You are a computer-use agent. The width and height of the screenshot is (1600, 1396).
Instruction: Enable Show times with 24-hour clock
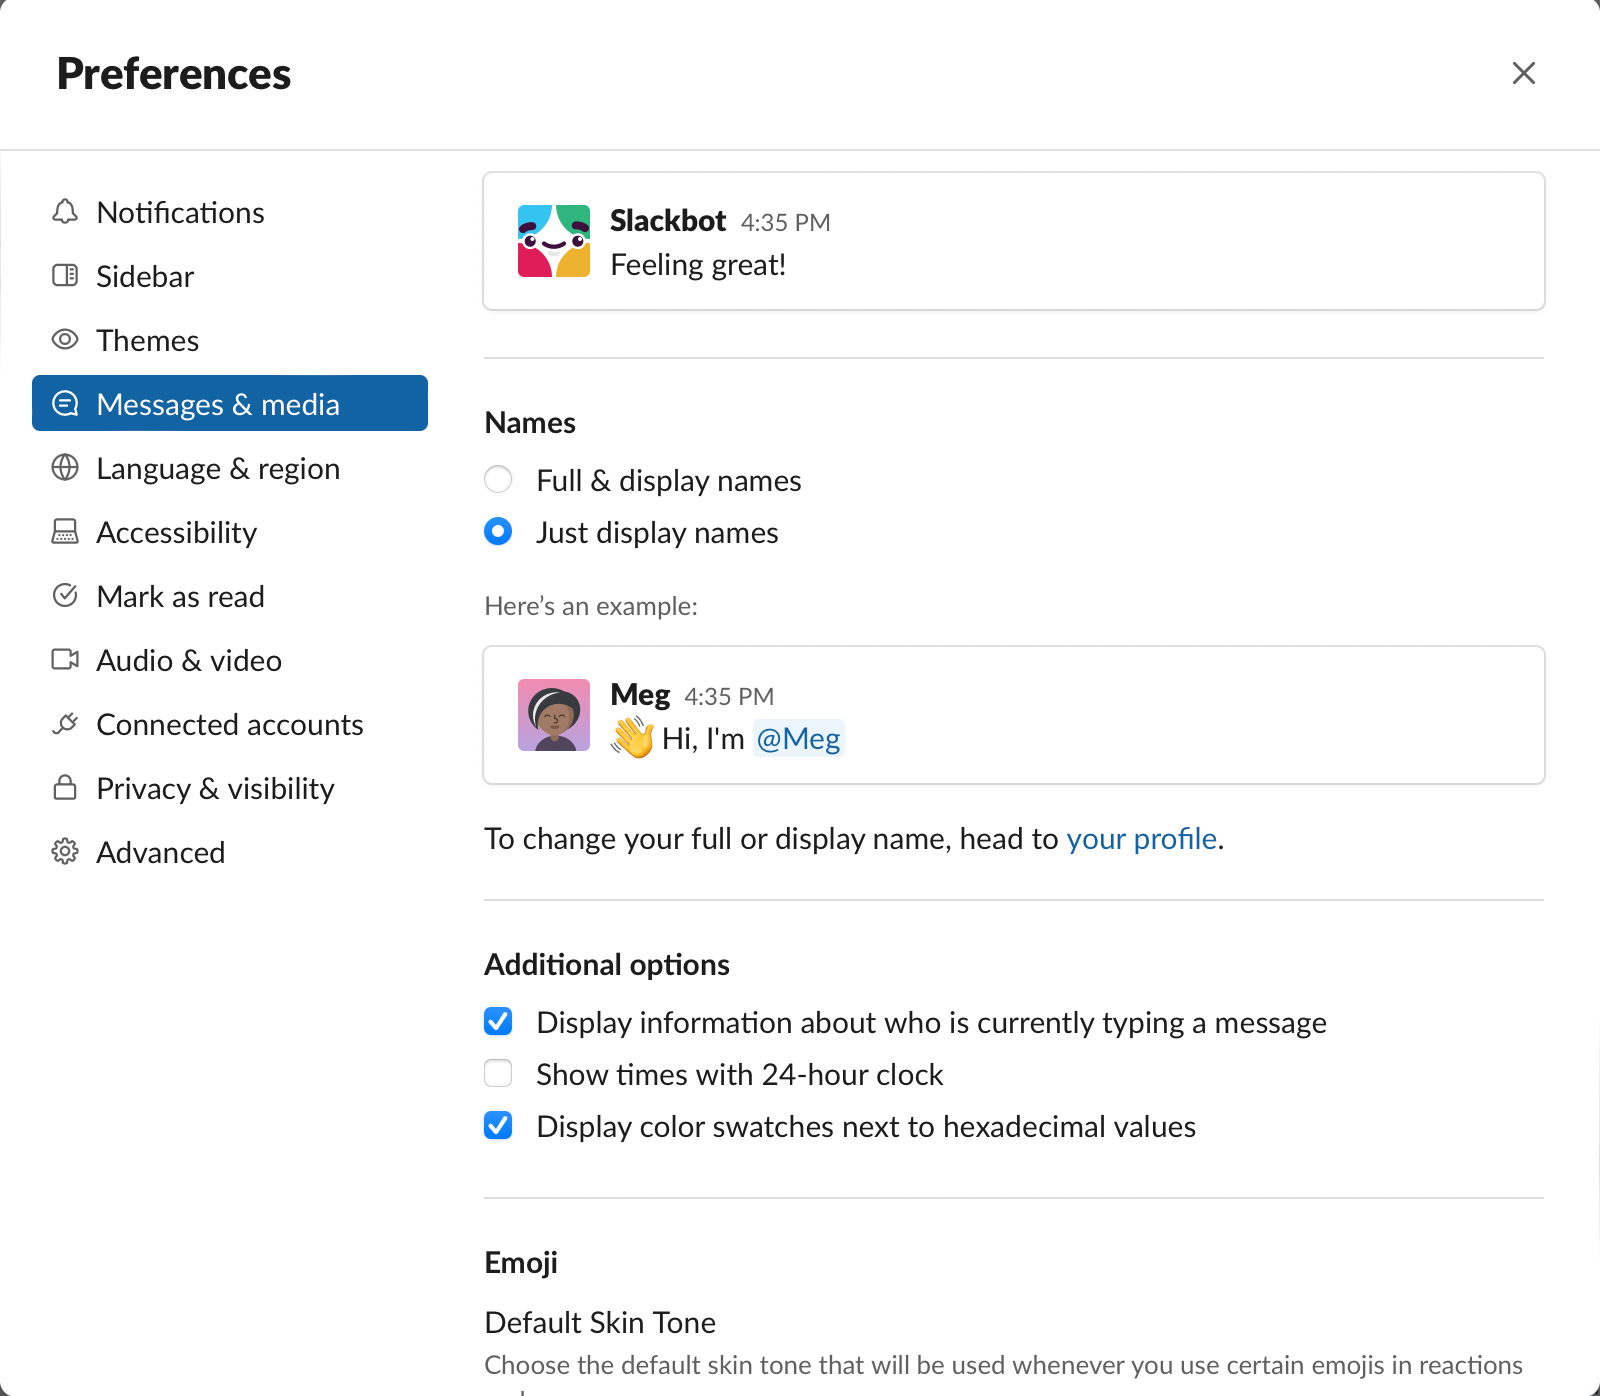point(498,1074)
